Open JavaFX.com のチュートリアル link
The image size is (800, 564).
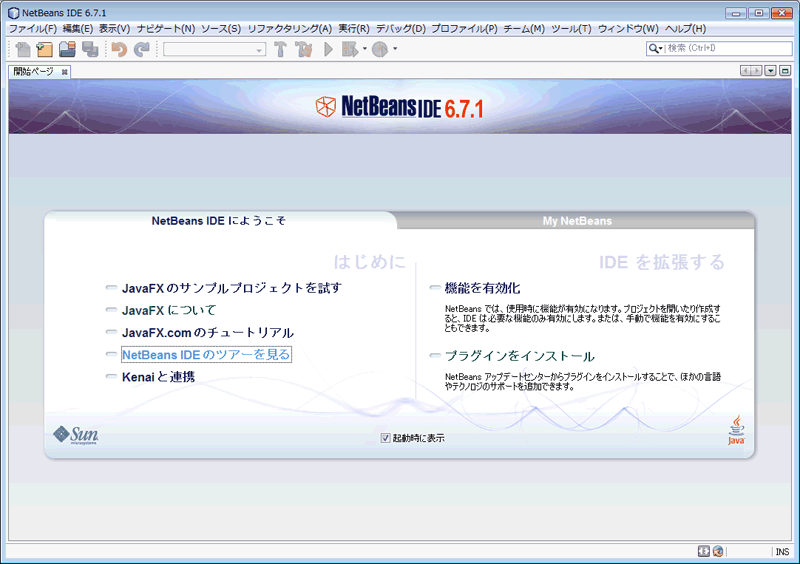pyautogui.click(x=208, y=333)
